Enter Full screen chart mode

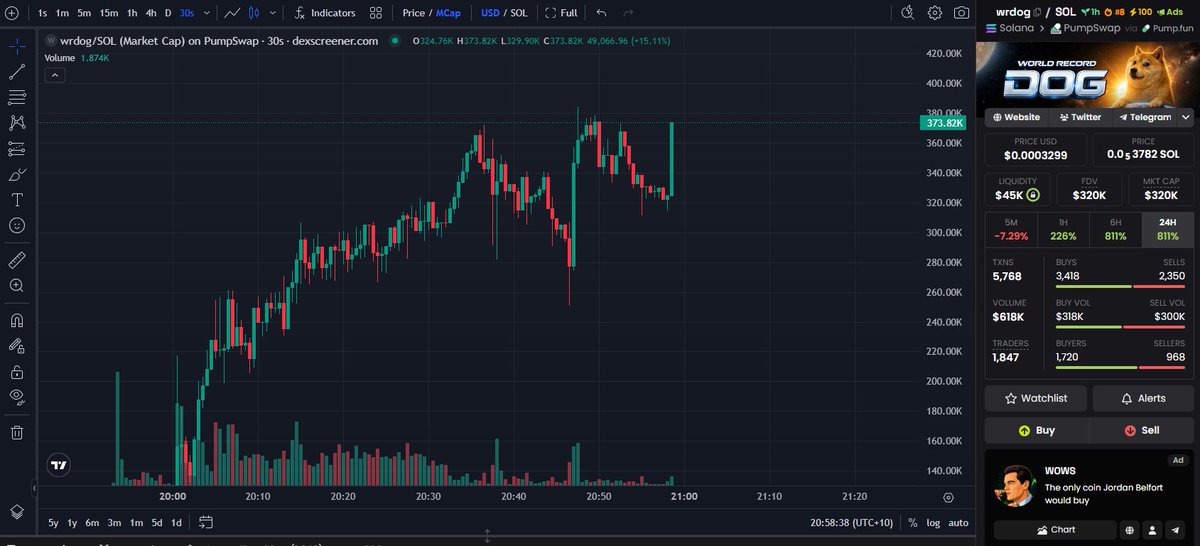(561, 13)
